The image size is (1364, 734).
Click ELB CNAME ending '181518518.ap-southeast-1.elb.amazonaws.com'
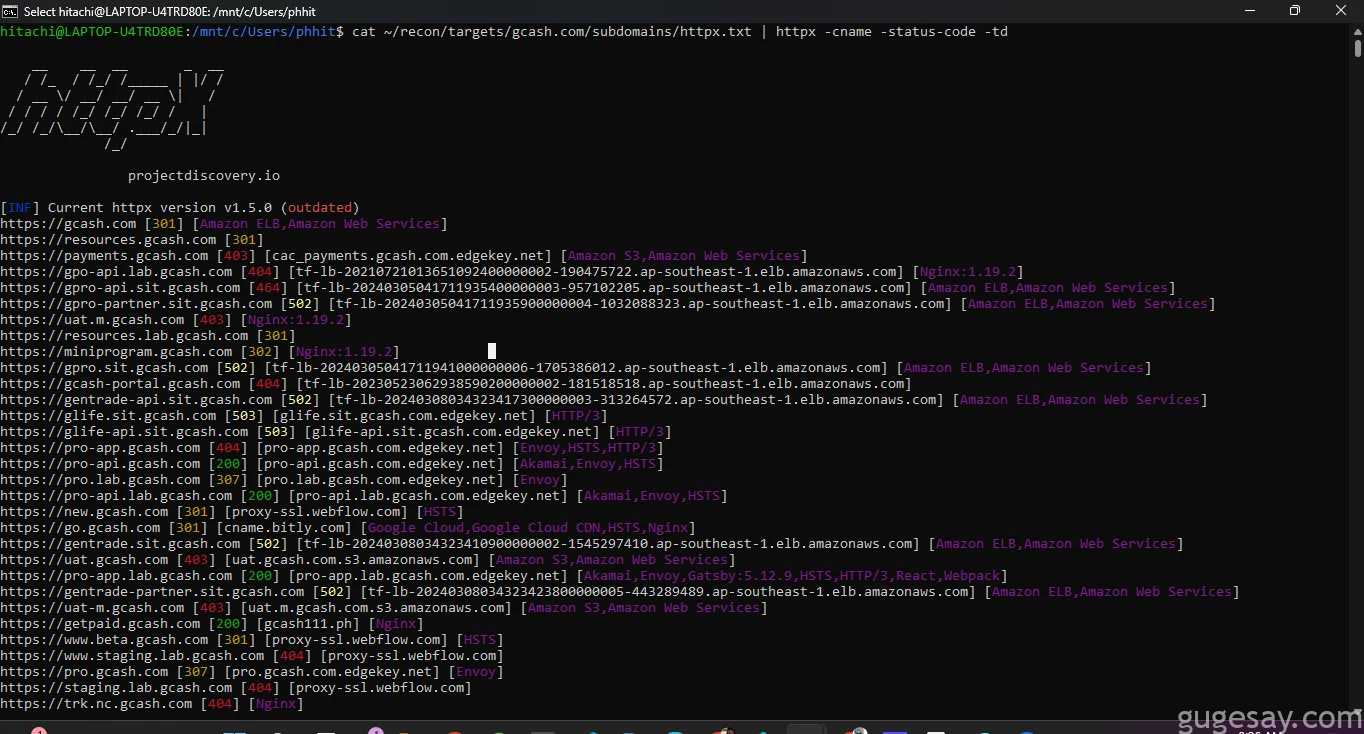(x=604, y=383)
